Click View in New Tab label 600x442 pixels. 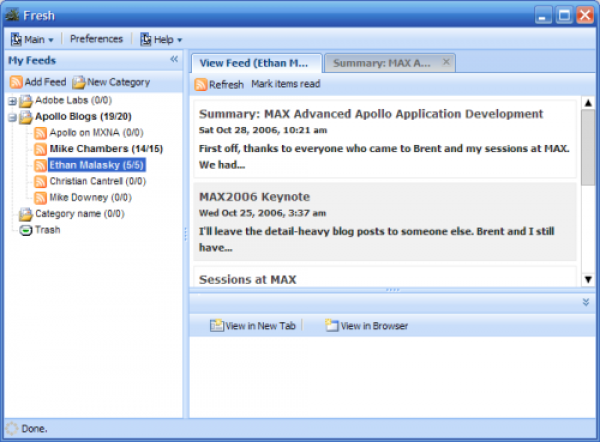click(261, 326)
